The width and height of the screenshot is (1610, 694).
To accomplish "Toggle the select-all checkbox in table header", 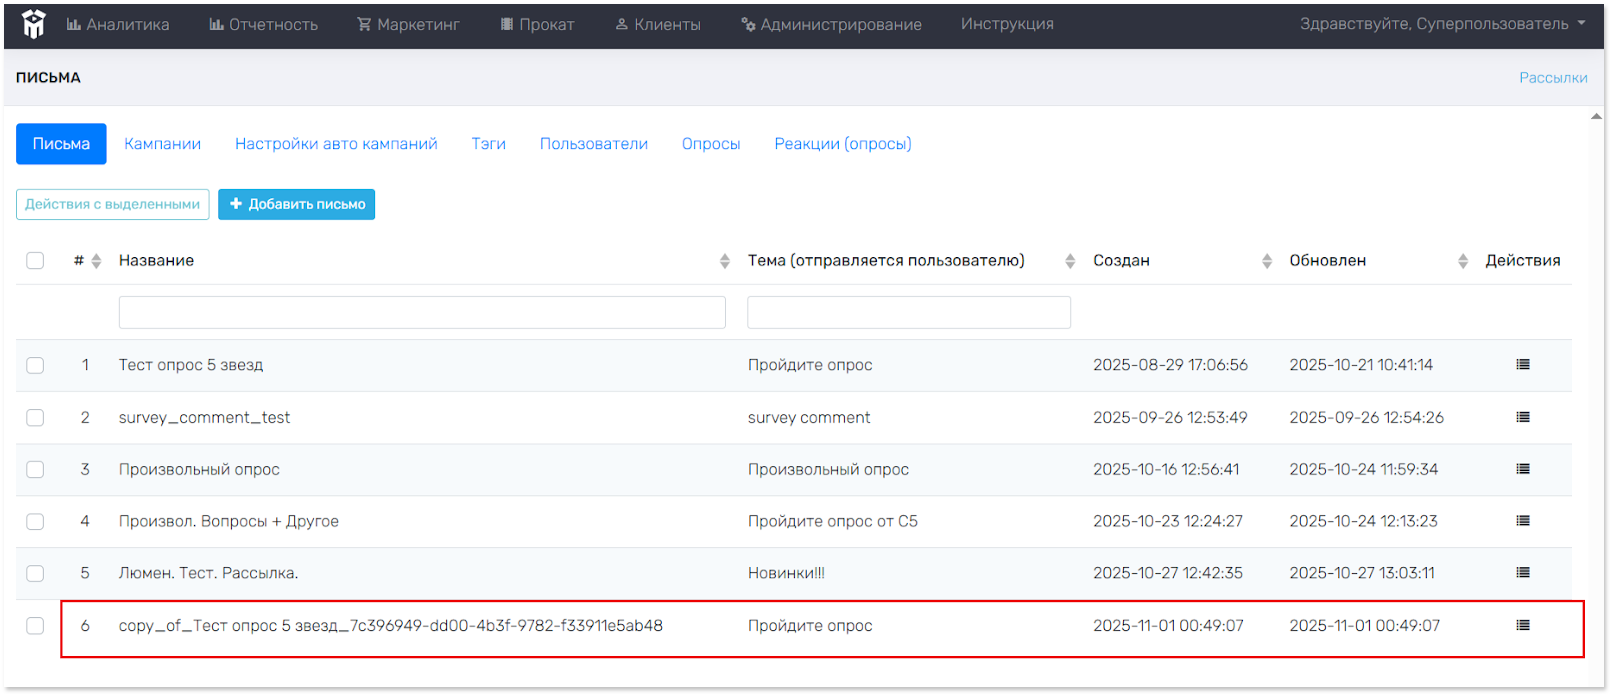I will tap(35, 261).
